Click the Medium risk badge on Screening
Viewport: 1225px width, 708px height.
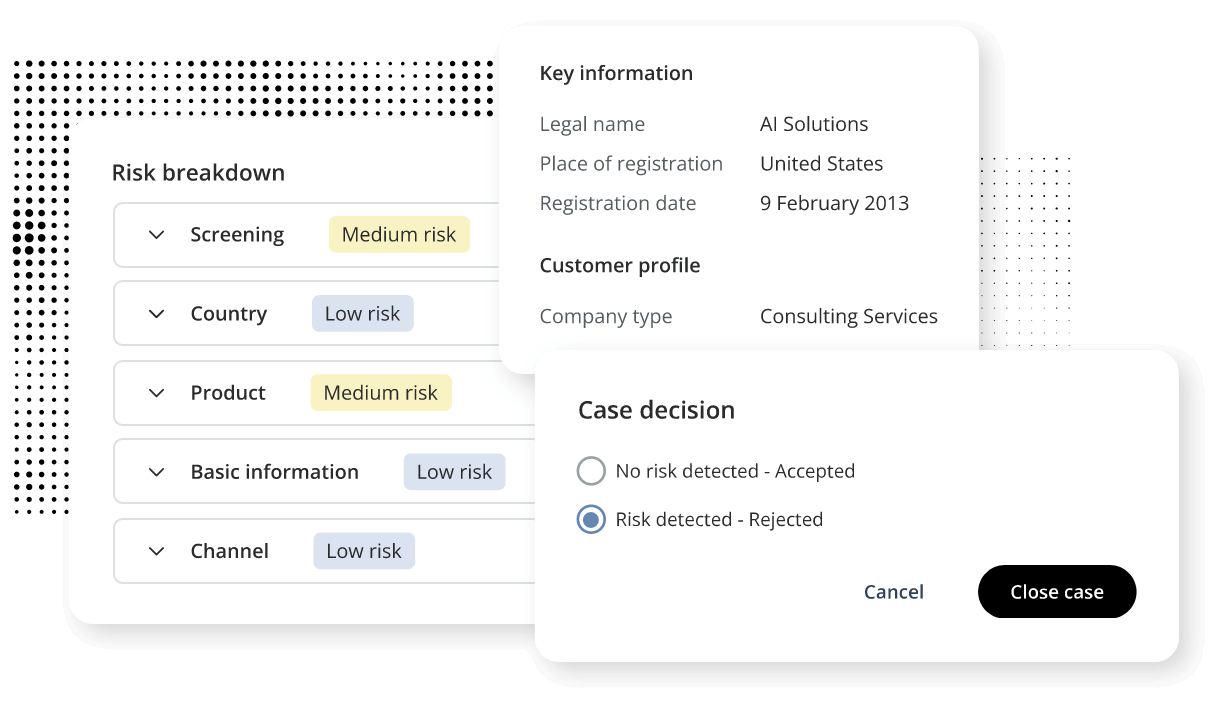(399, 235)
